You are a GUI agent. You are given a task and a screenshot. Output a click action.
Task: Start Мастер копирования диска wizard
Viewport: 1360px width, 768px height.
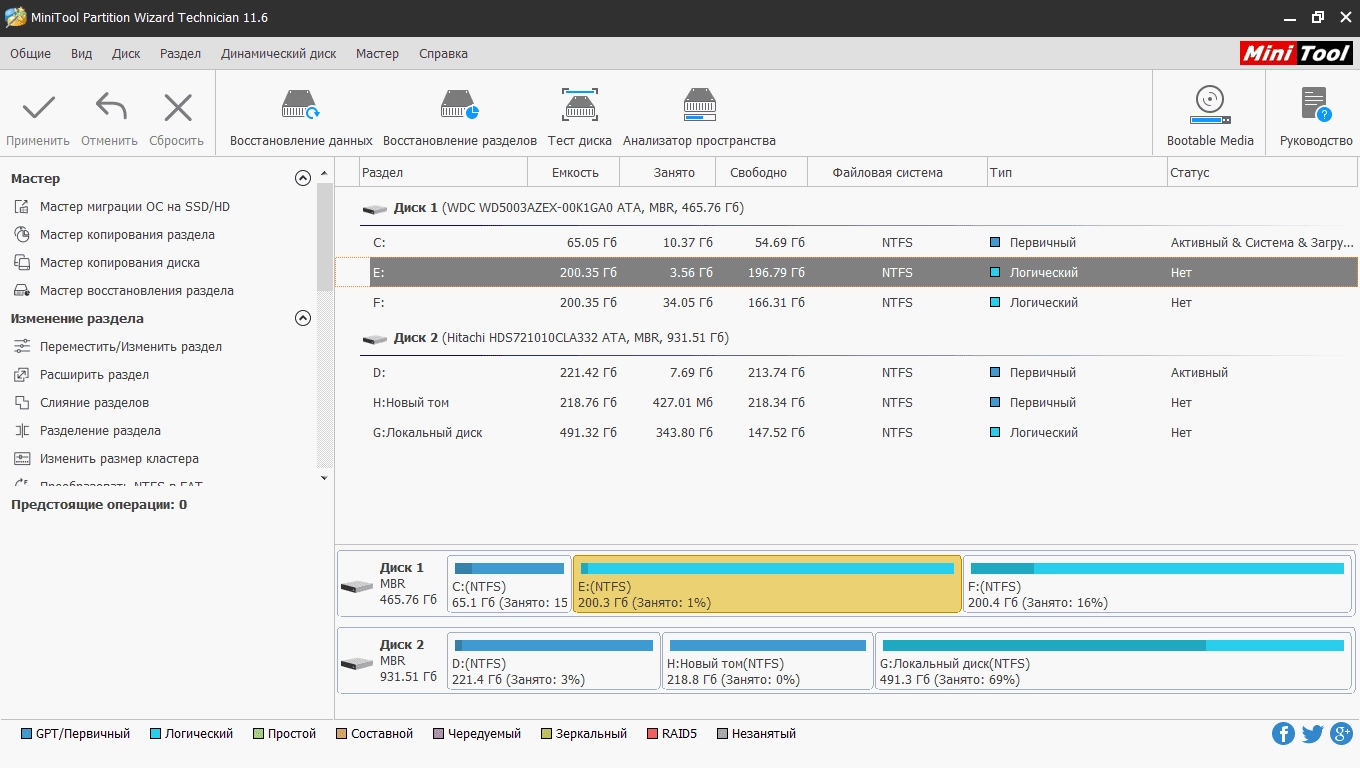point(120,263)
